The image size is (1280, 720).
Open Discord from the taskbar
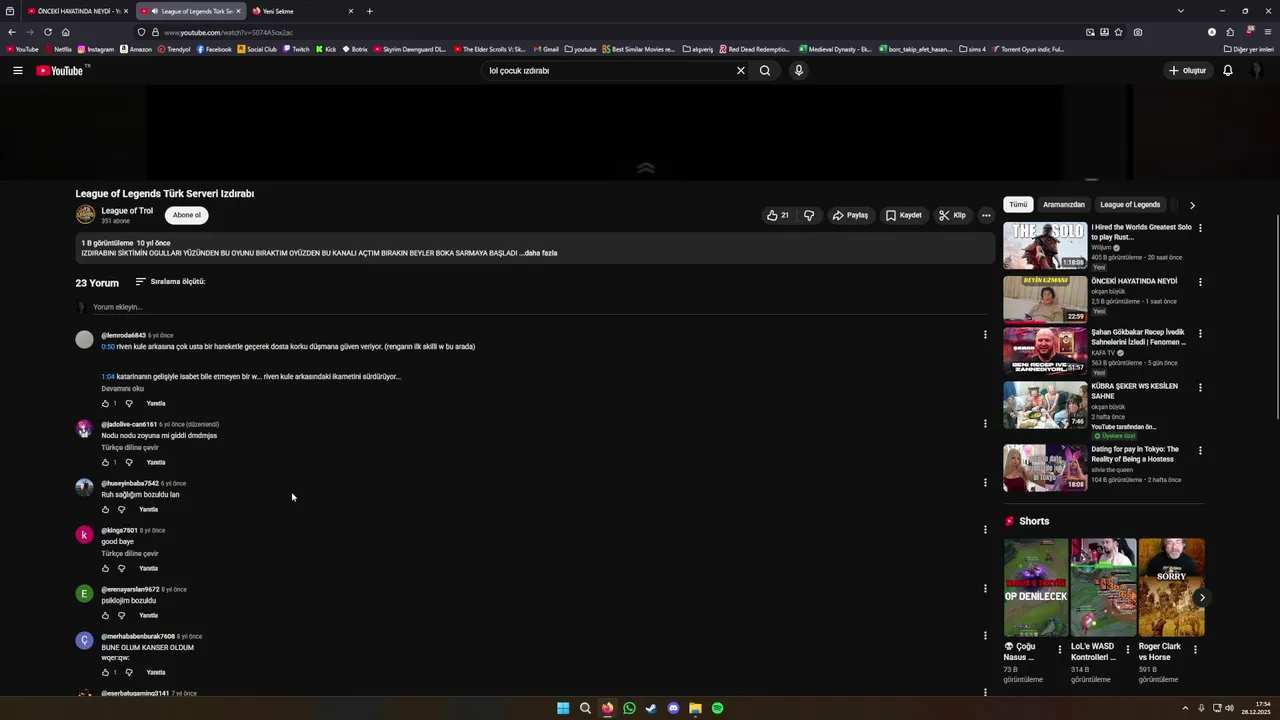coord(673,708)
